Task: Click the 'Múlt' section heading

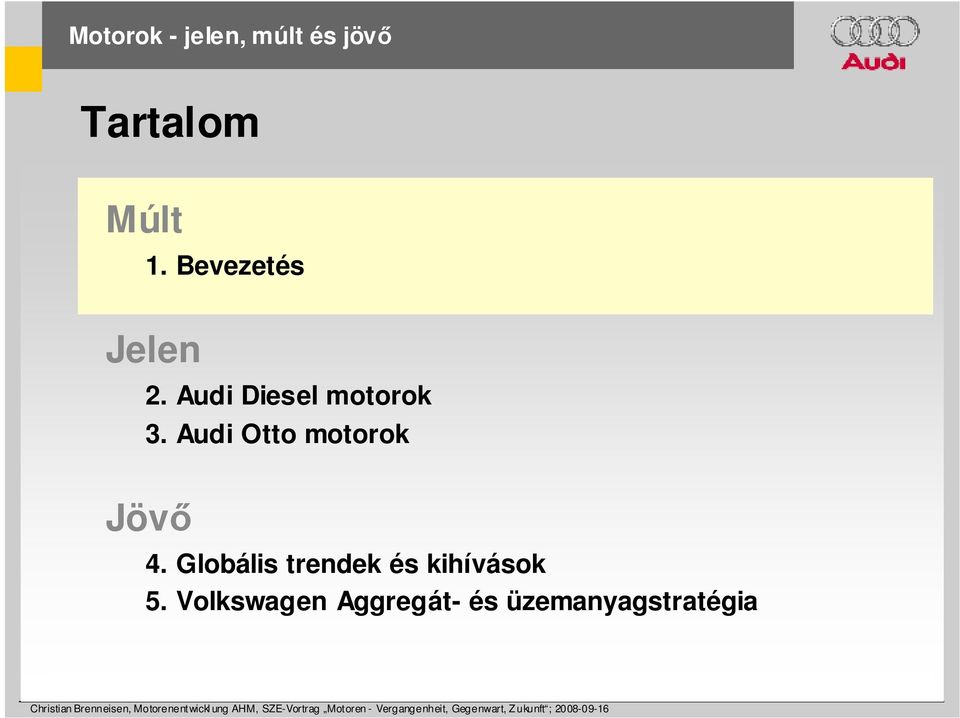Action: pos(144,219)
